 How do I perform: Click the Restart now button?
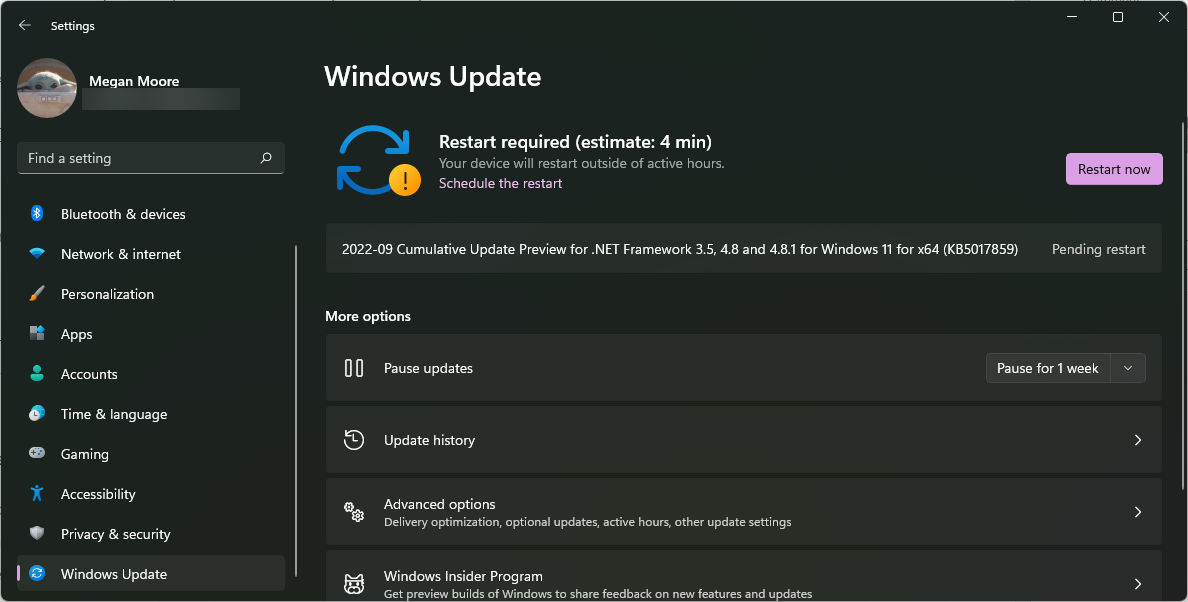1114,169
